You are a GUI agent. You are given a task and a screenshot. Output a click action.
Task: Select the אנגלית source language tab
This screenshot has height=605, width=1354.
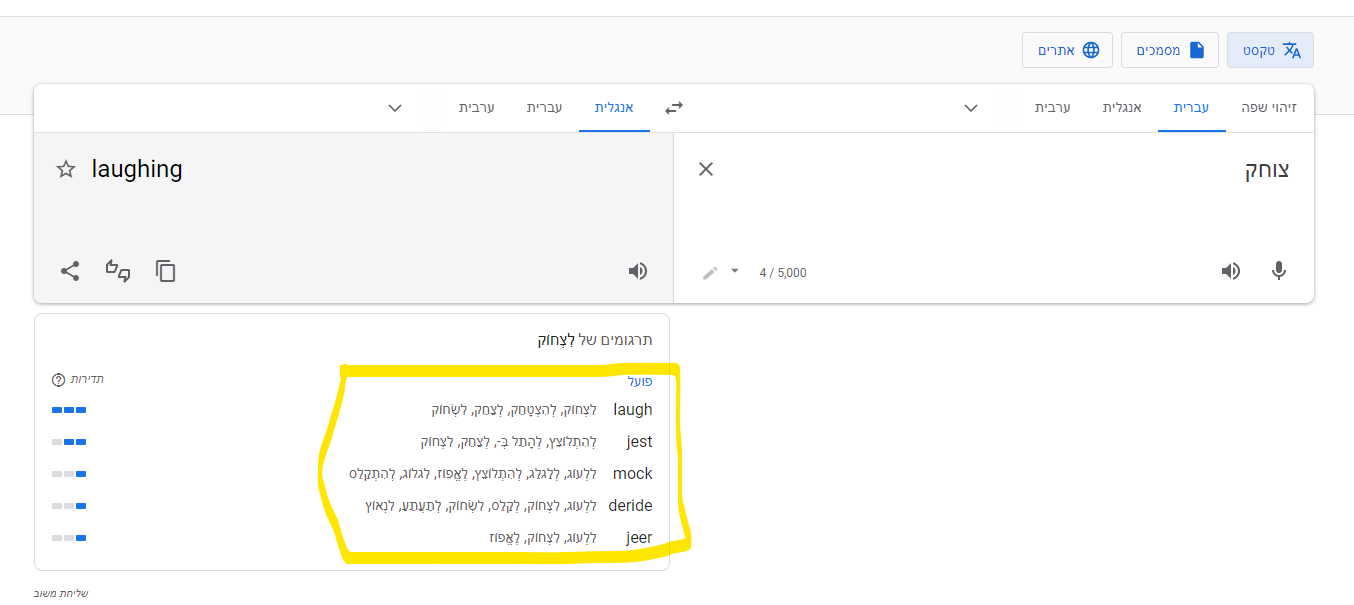point(1122,108)
